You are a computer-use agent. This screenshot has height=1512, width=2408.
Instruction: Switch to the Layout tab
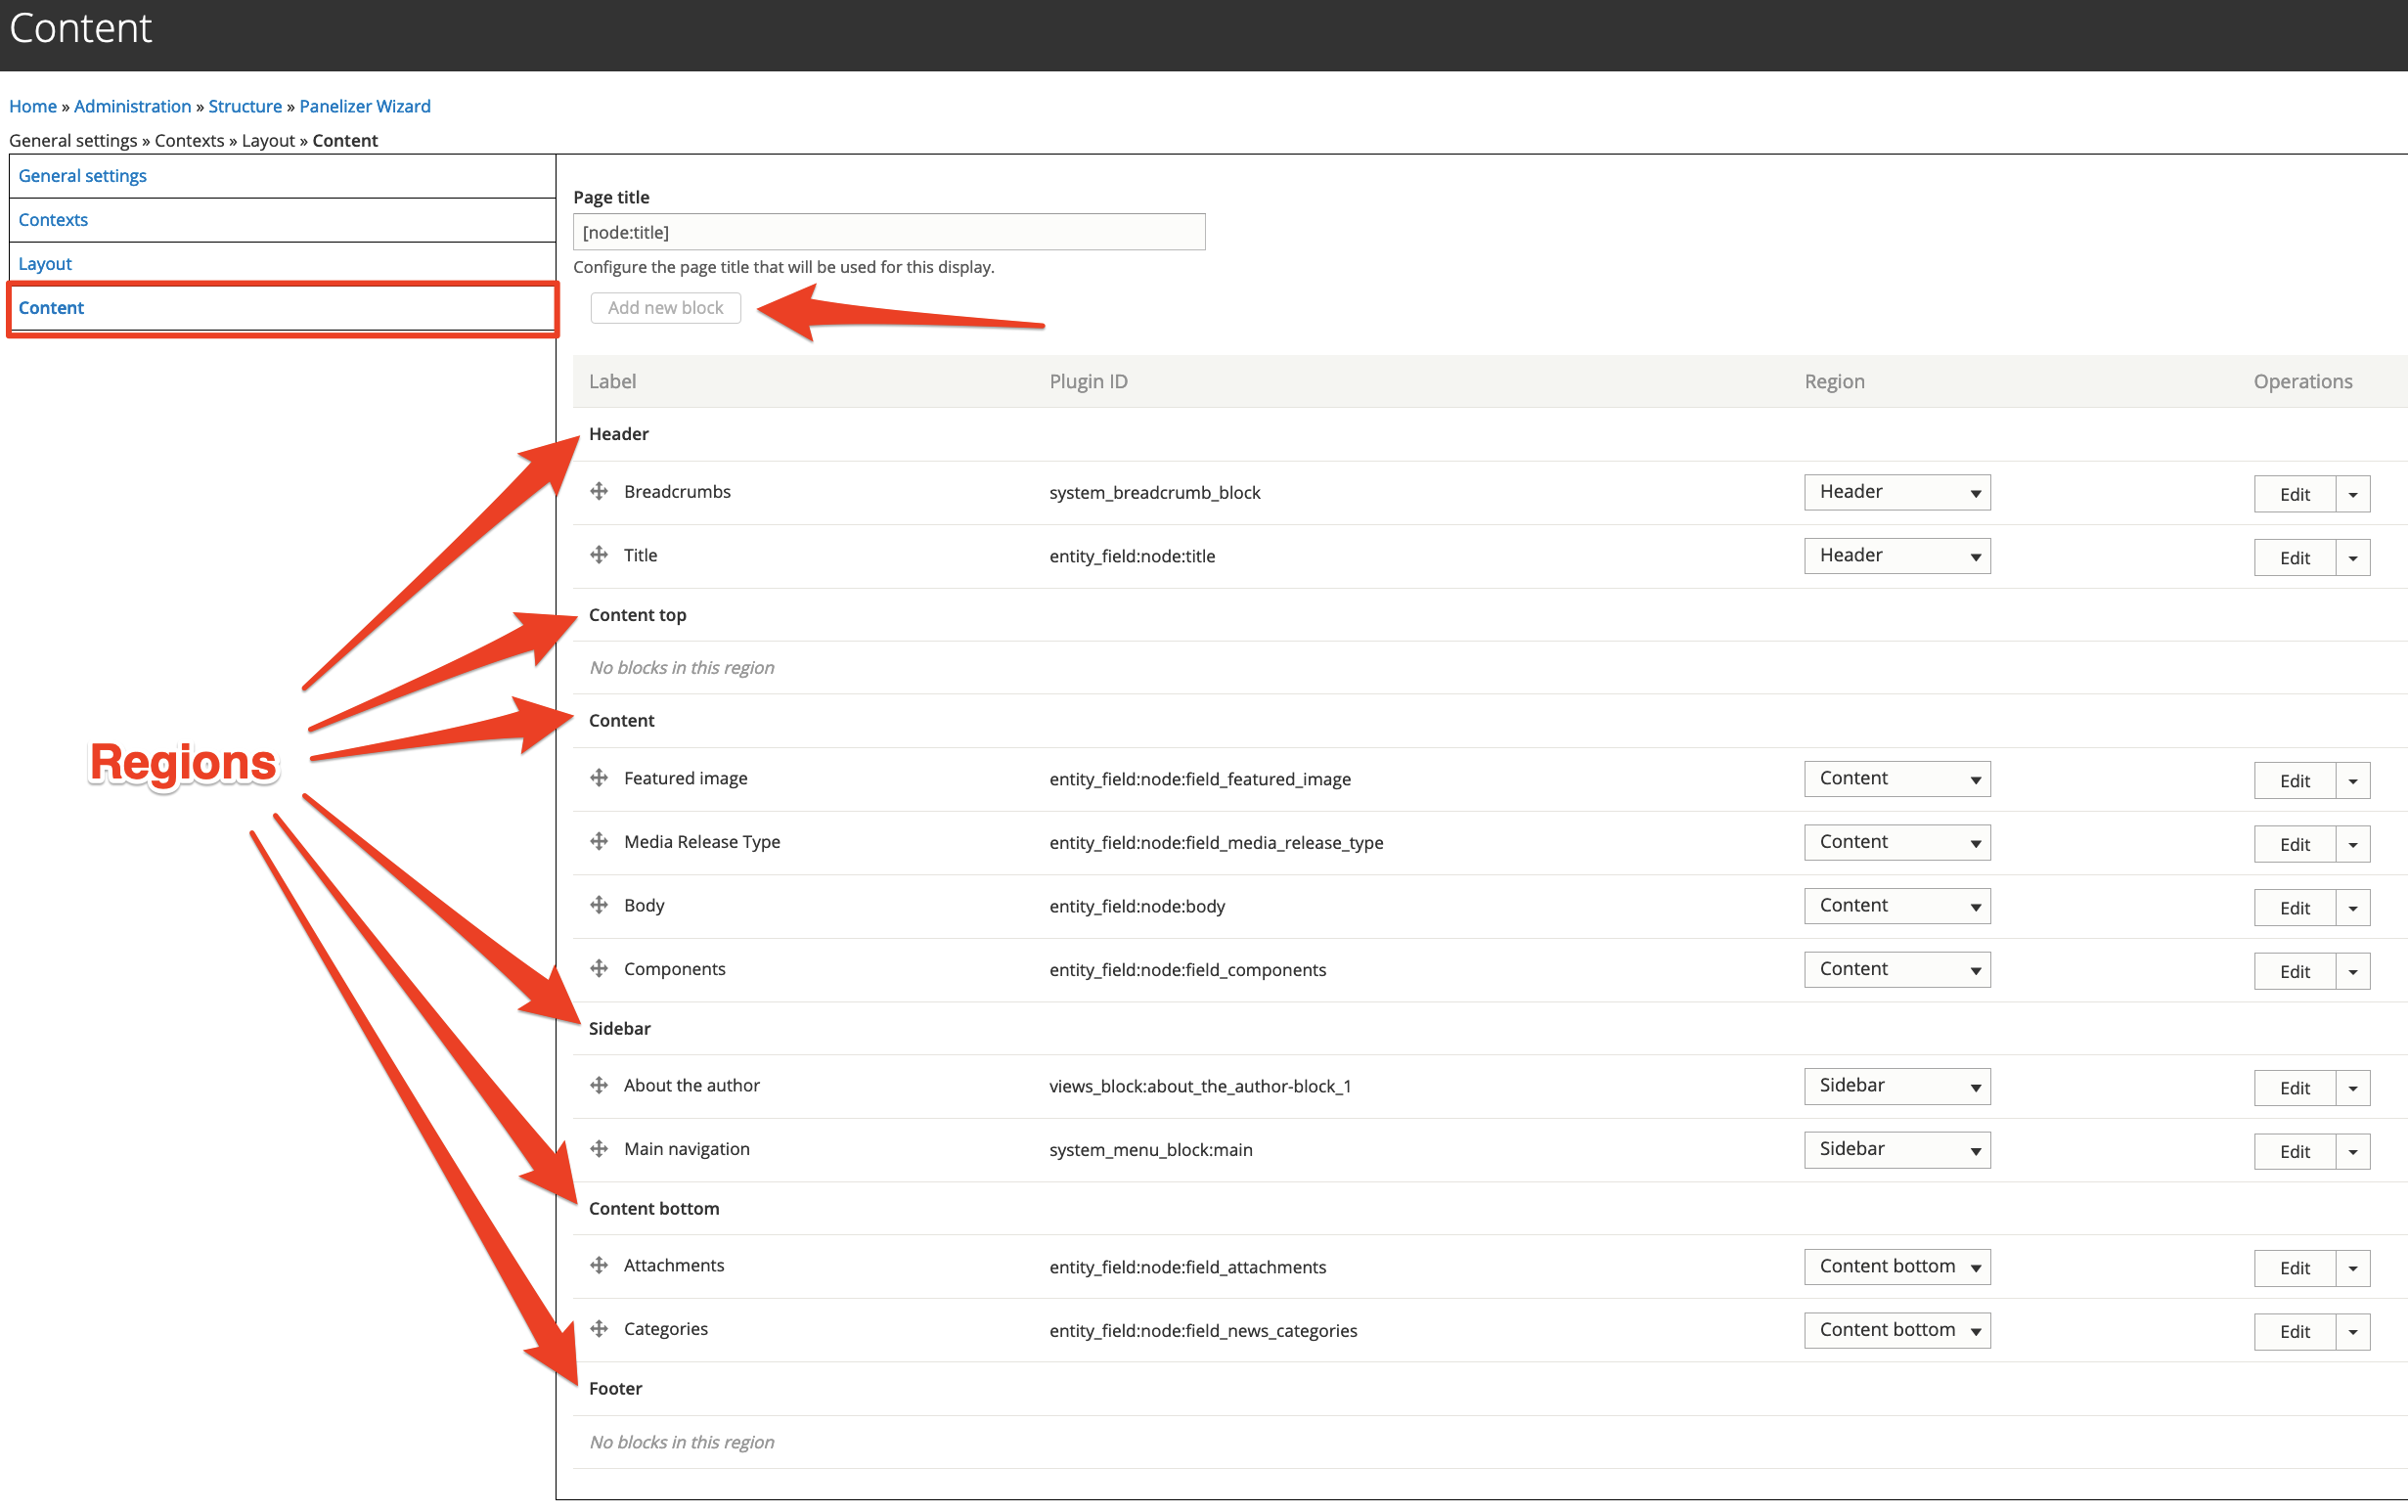click(x=44, y=263)
